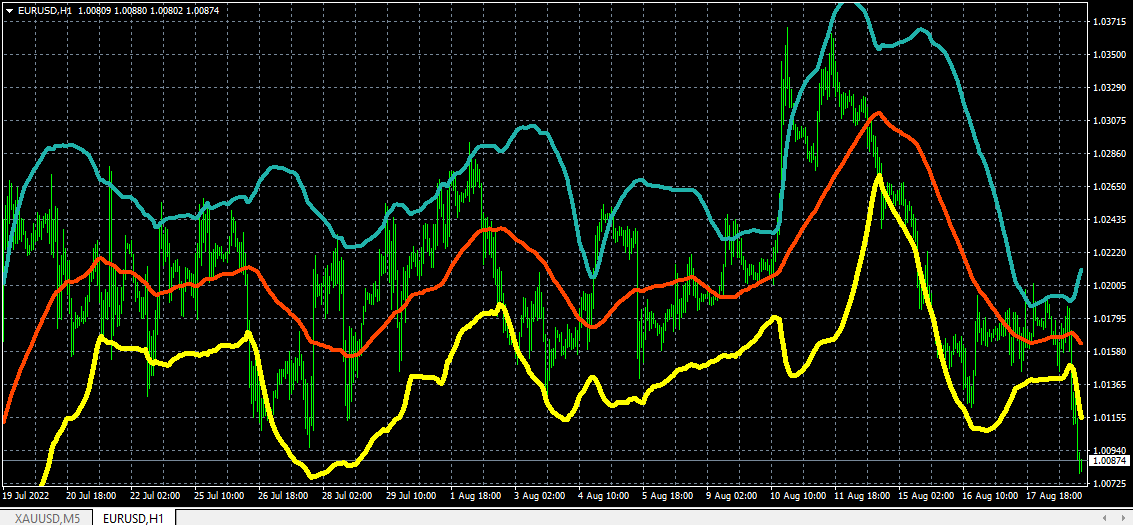Click the OHLC values in the chart header
This screenshot has width=1133, height=525.
[148, 11]
